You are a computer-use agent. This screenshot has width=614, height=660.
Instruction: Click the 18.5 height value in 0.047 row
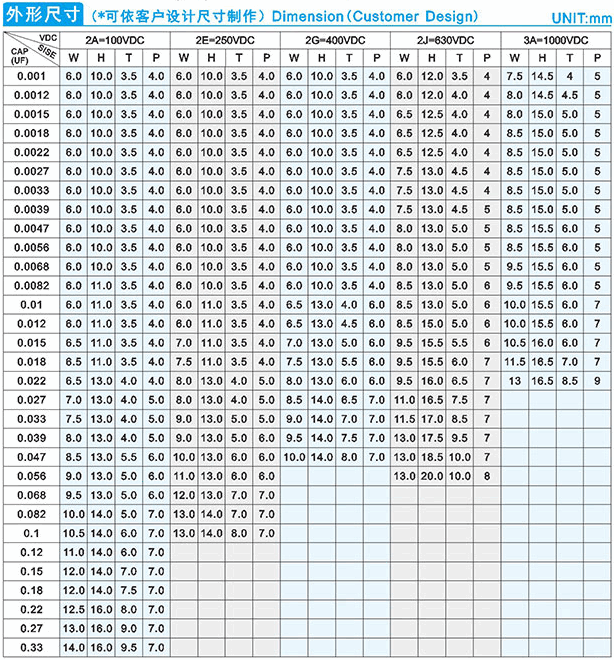pos(432,457)
